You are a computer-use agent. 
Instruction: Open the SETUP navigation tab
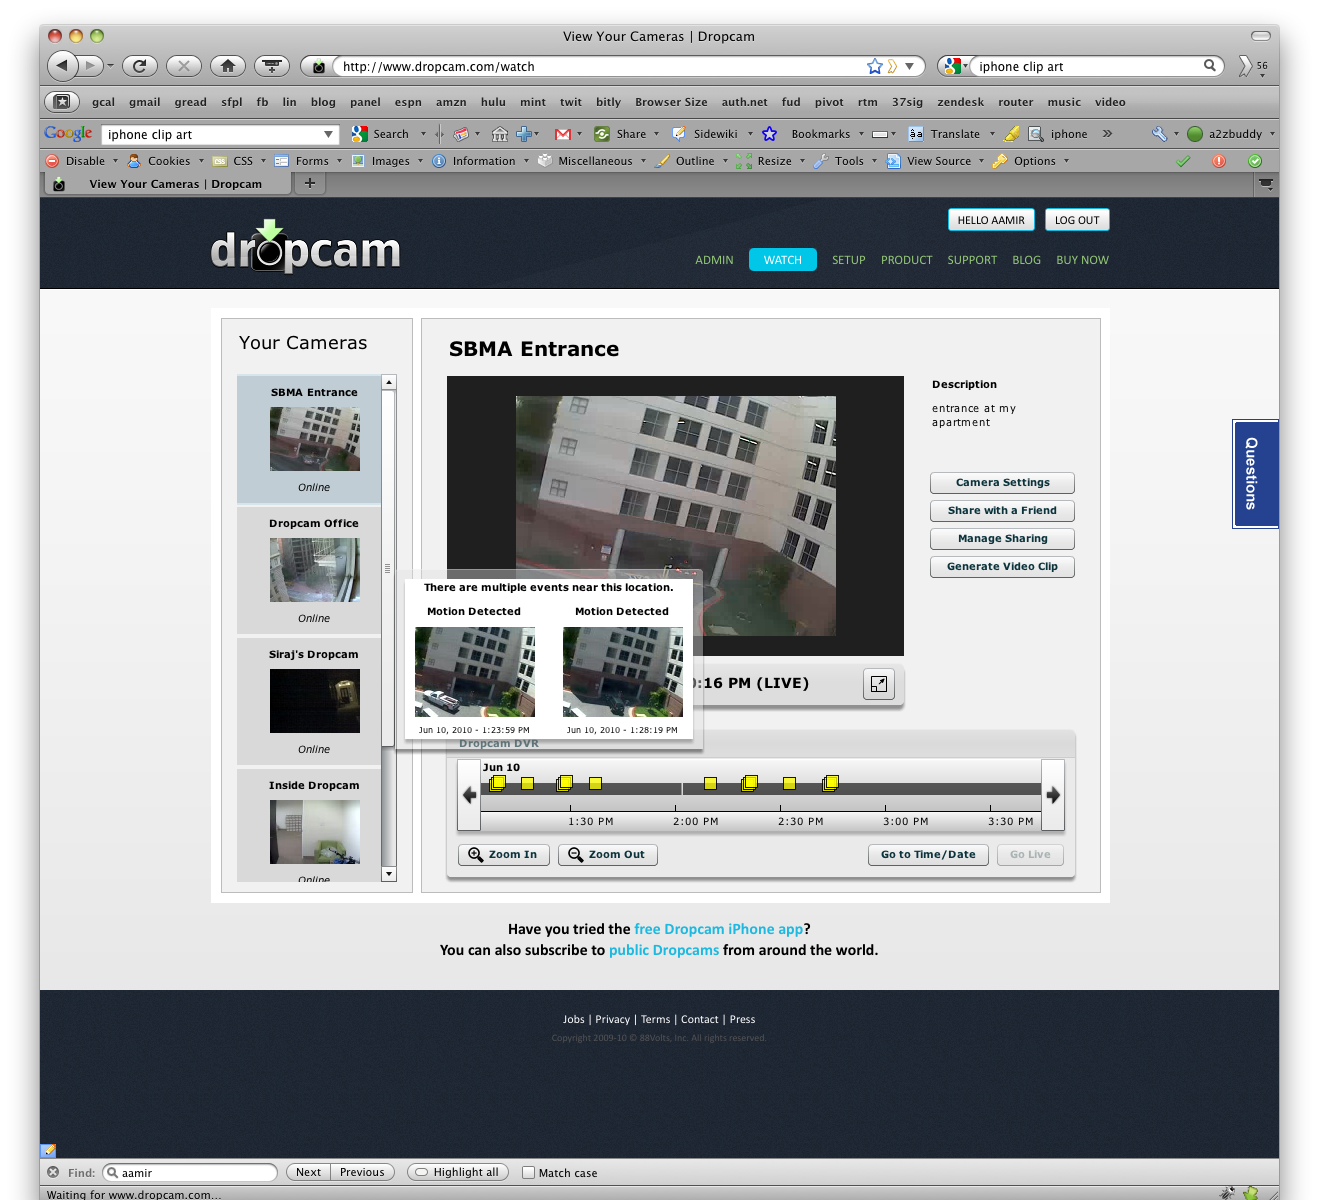[848, 260]
